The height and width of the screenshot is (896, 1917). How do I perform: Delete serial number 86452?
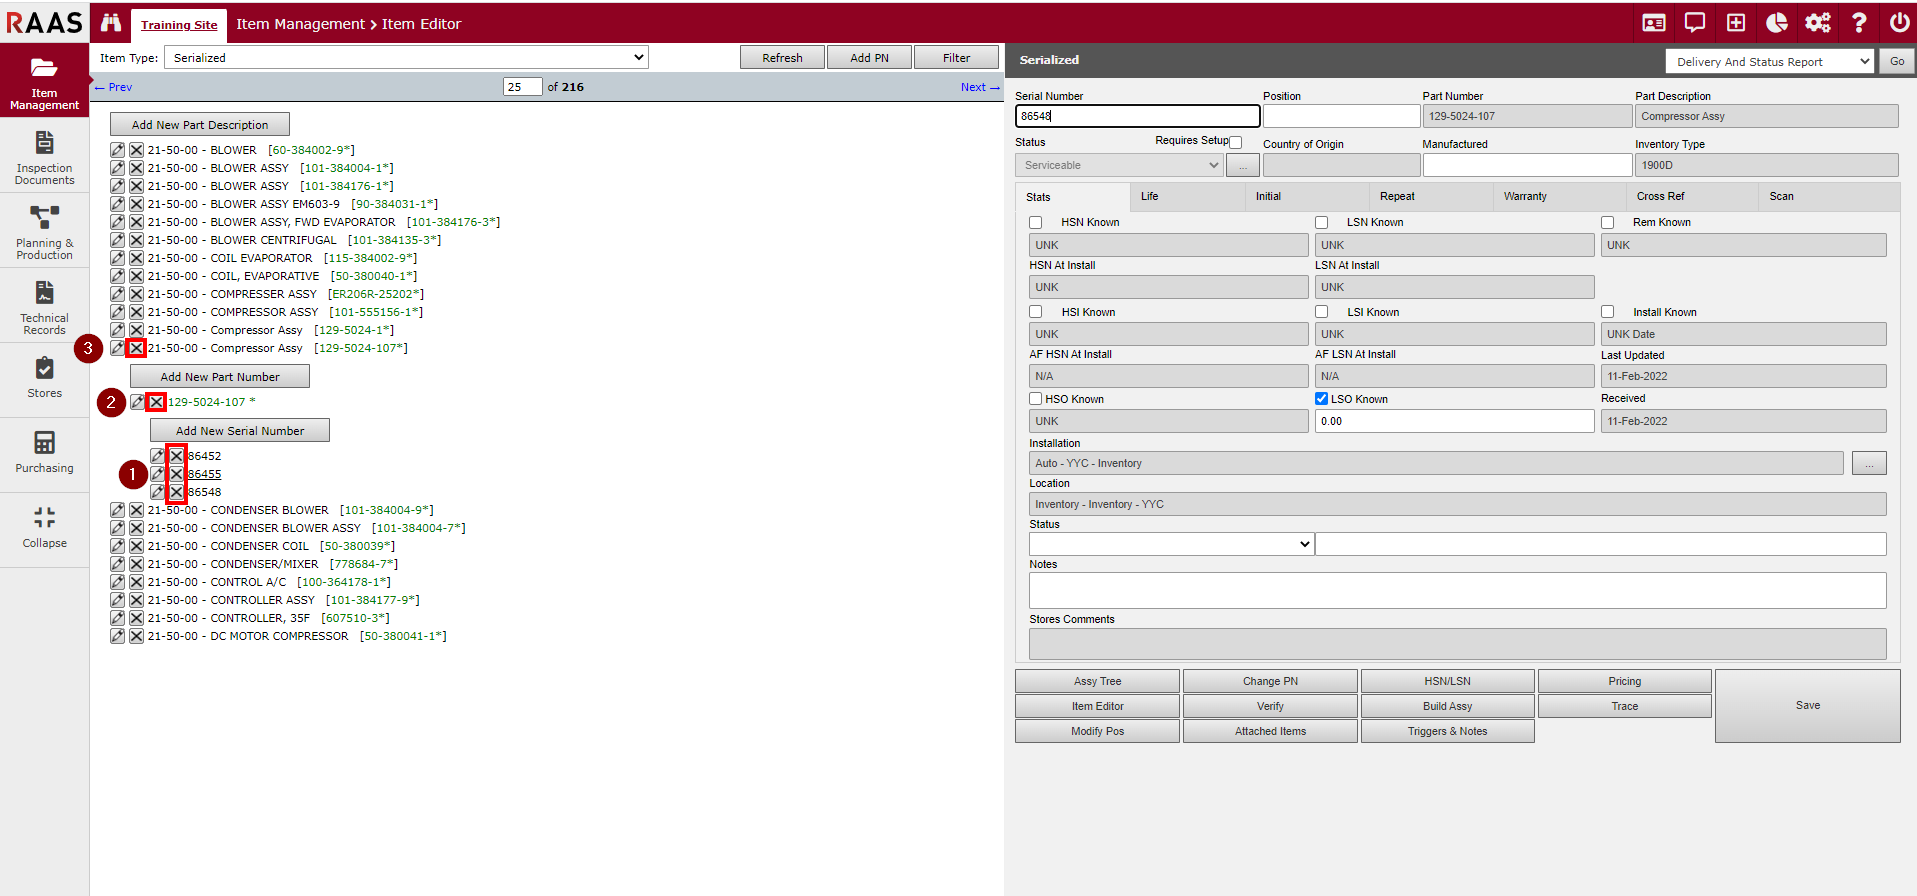pyautogui.click(x=177, y=456)
